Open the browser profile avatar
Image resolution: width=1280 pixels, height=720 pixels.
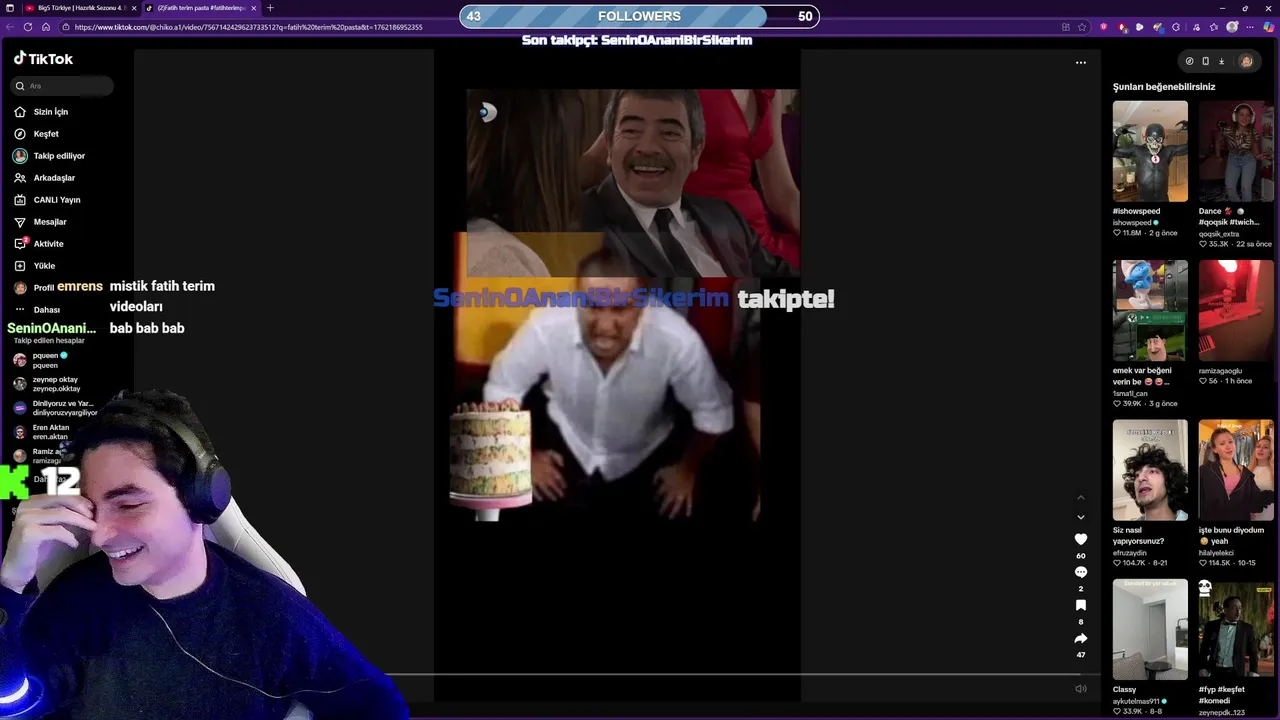click(1232, 27)
